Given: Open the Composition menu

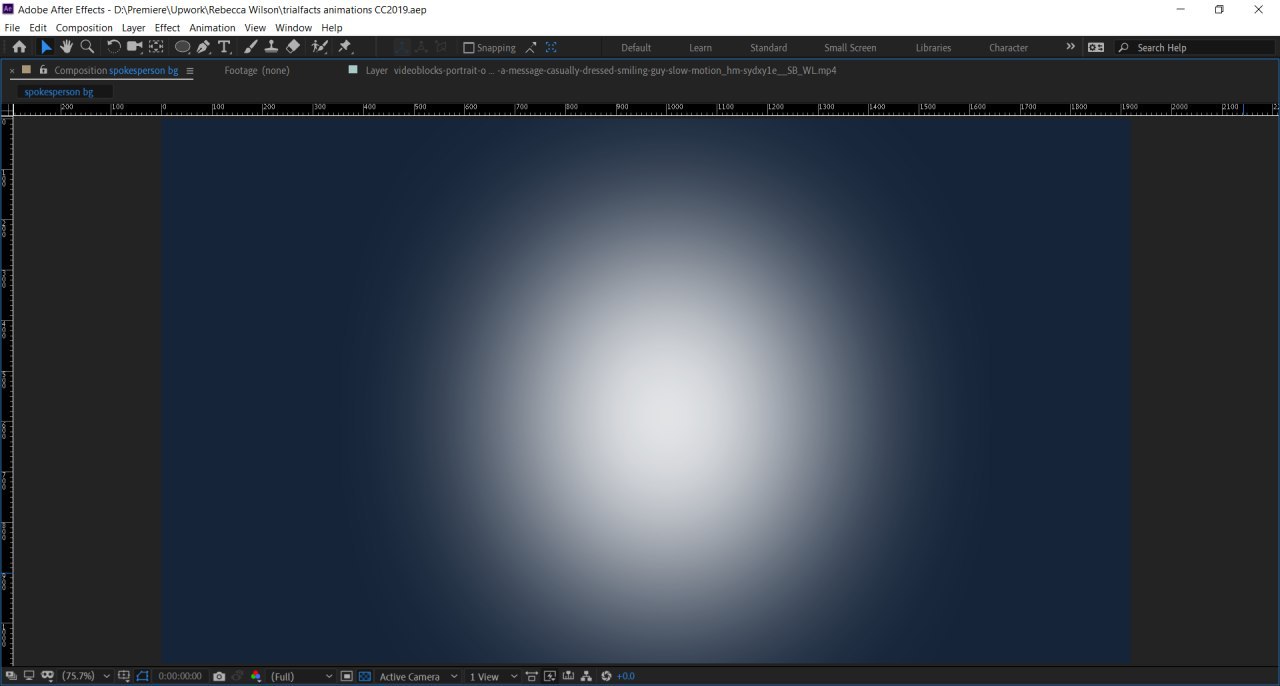Looking at the screenshot, I should pyautogui.click(x=84, y=28).
